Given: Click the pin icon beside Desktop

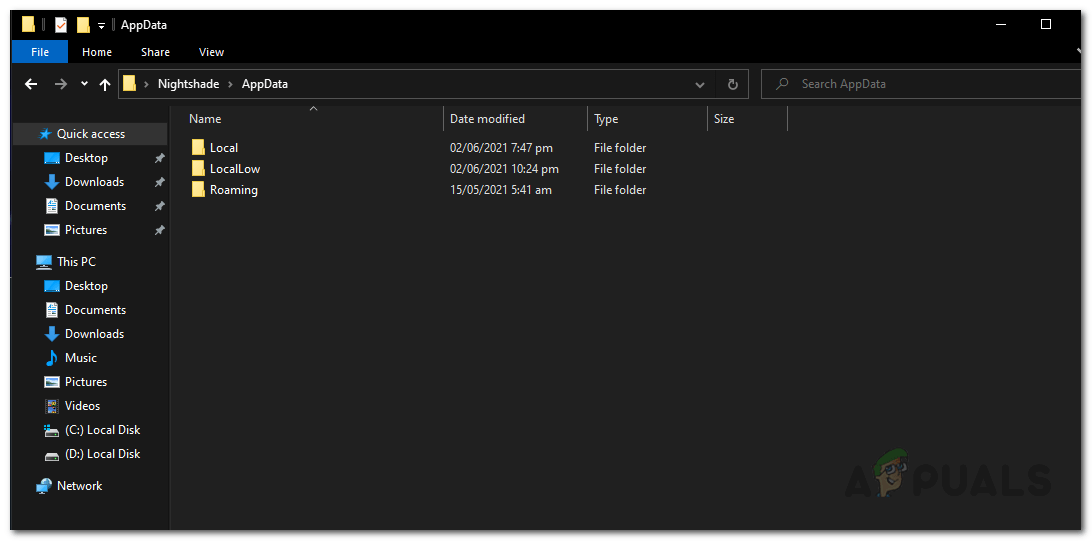Looking at the screenshot, I should 159,159.
